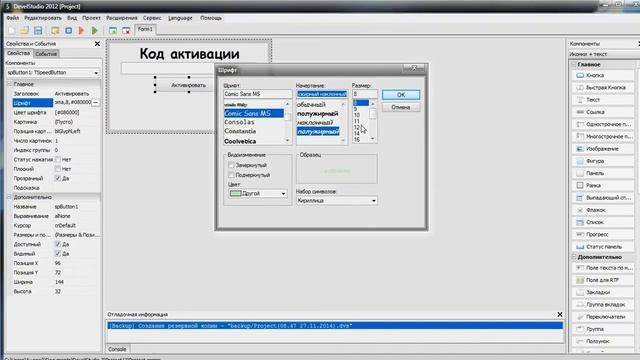Image resolution: width=640 pixels, height=360 pixels.
Task: Pick the Выпадающий список component
Action: click(603, 198)
